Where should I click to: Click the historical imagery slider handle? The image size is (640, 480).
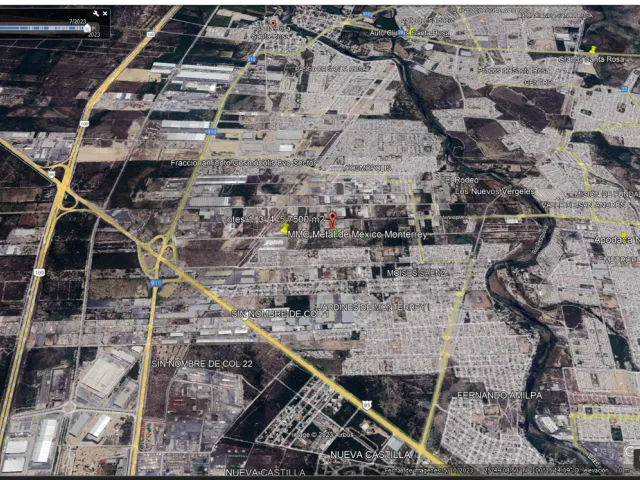click(x=87, y=28)
